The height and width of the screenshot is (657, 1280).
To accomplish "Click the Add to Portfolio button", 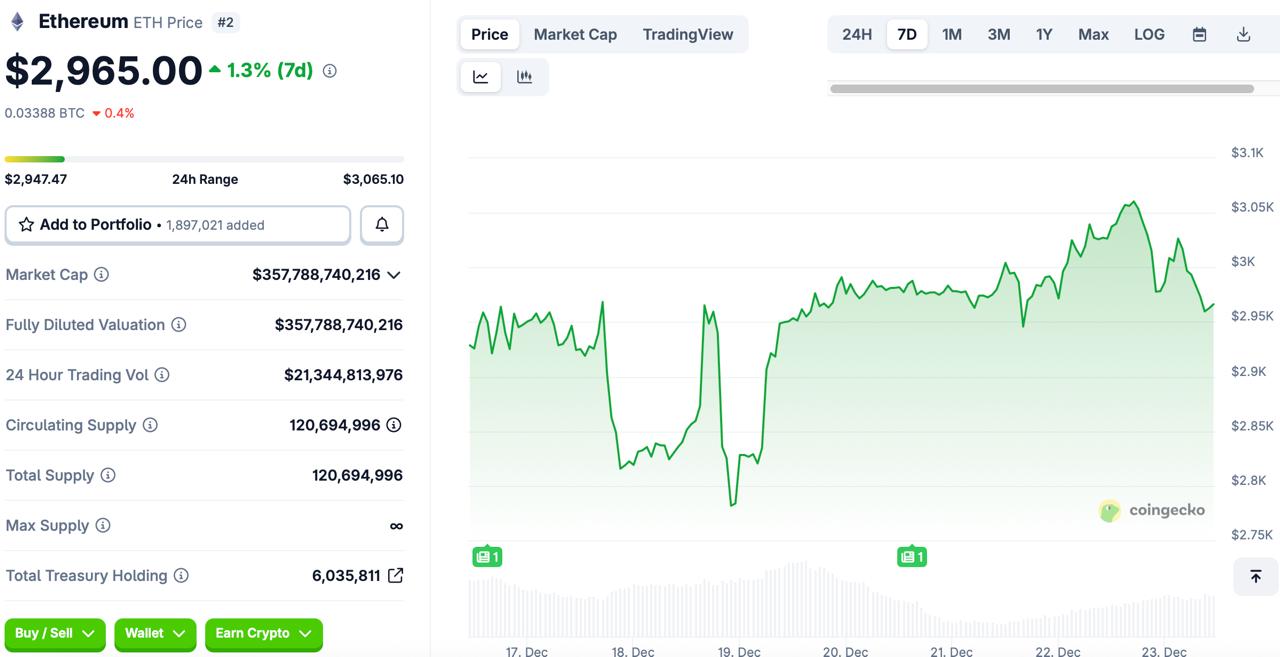I will pos(177,224).
